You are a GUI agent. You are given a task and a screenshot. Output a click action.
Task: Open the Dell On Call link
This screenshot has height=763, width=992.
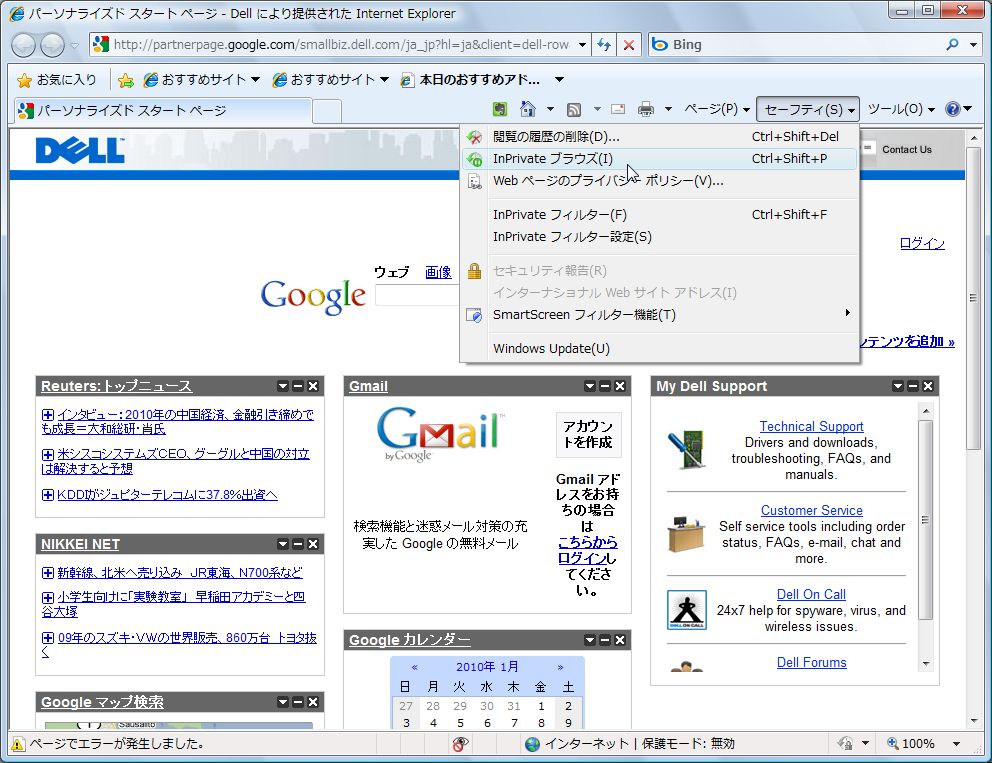tap(811, 595)
